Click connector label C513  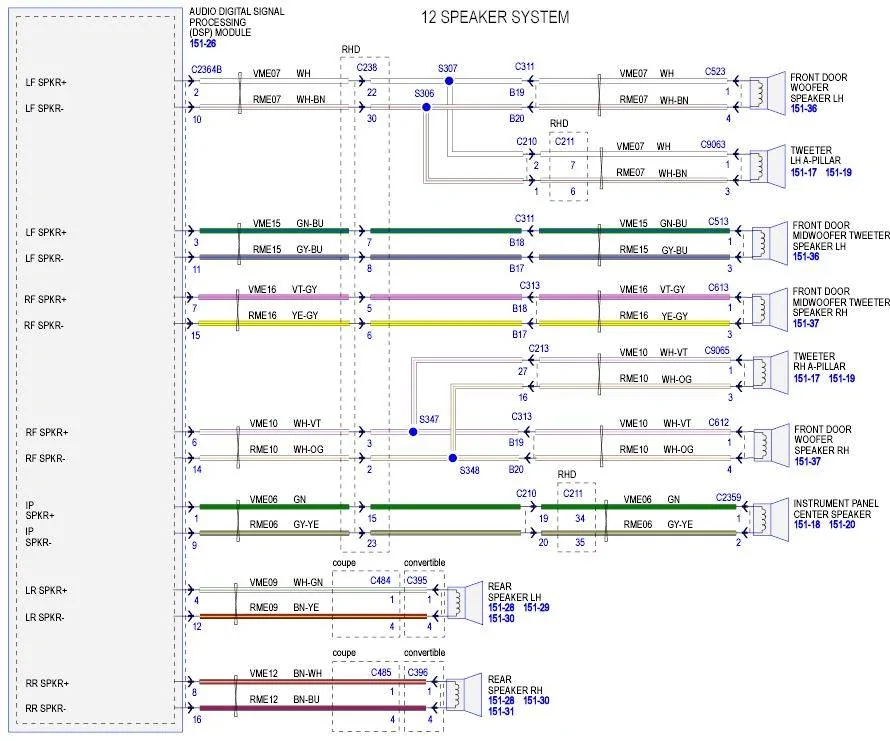(x=719, y=221)
